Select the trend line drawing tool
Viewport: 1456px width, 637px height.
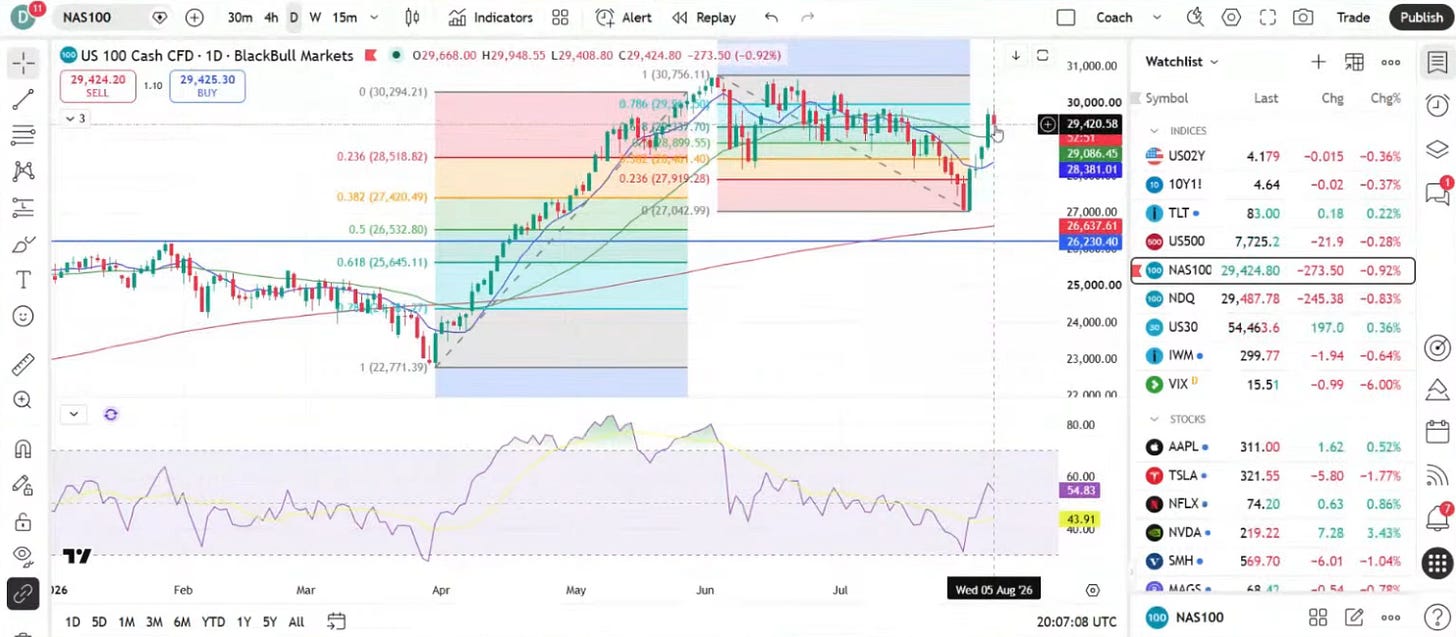23,99
